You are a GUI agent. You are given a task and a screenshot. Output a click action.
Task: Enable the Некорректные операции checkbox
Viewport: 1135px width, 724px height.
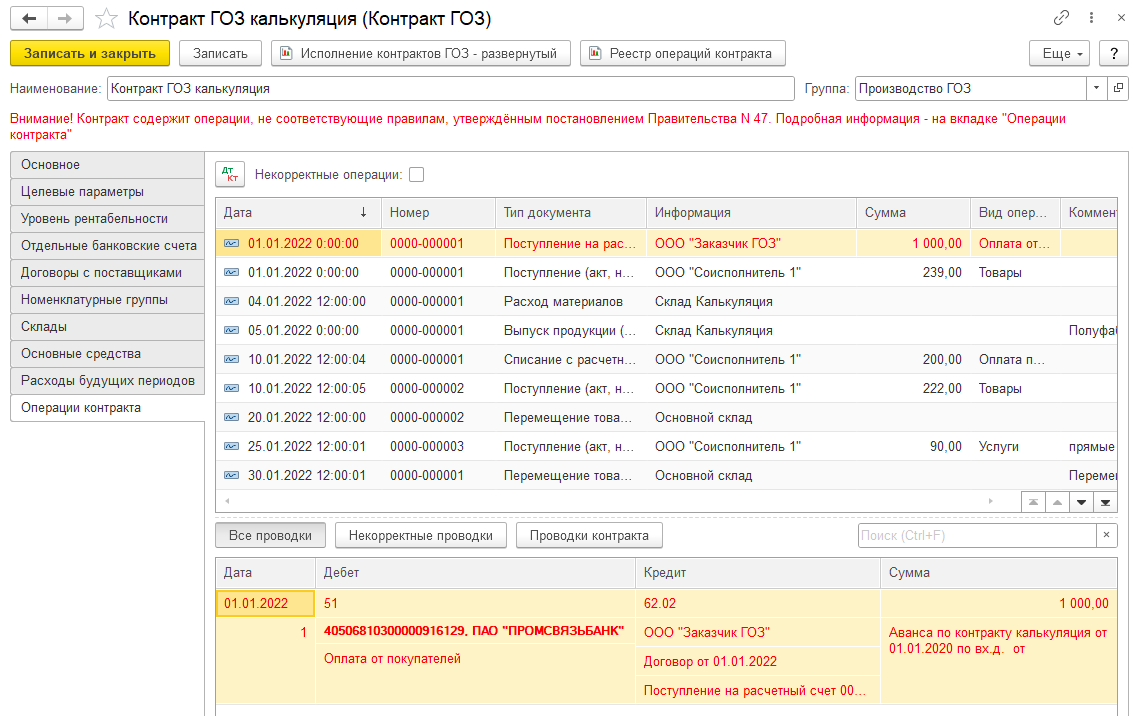[x=417, y=175]
